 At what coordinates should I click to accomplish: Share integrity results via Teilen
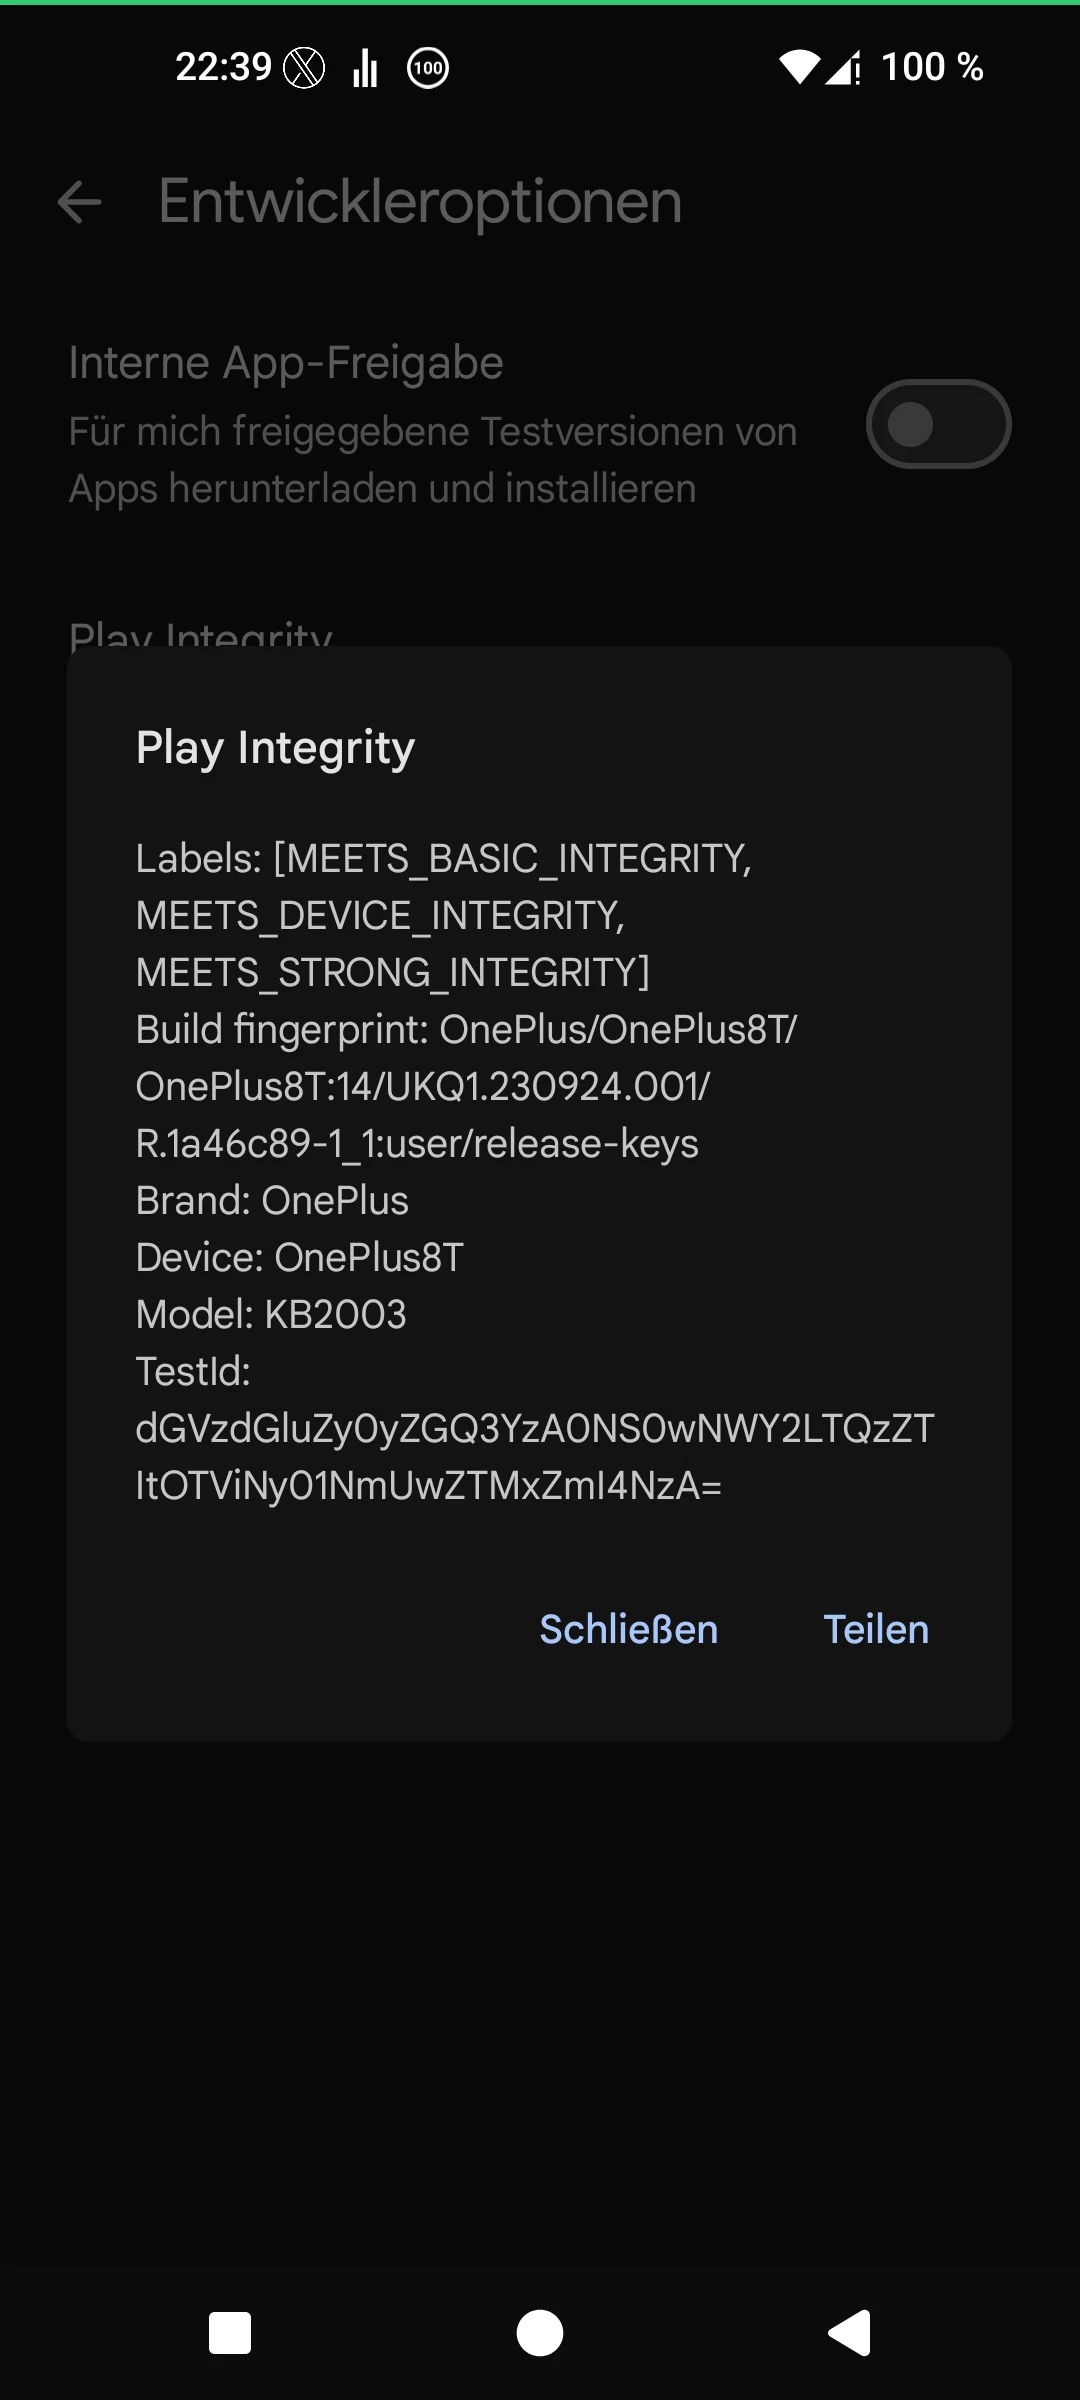(876, 1629)
